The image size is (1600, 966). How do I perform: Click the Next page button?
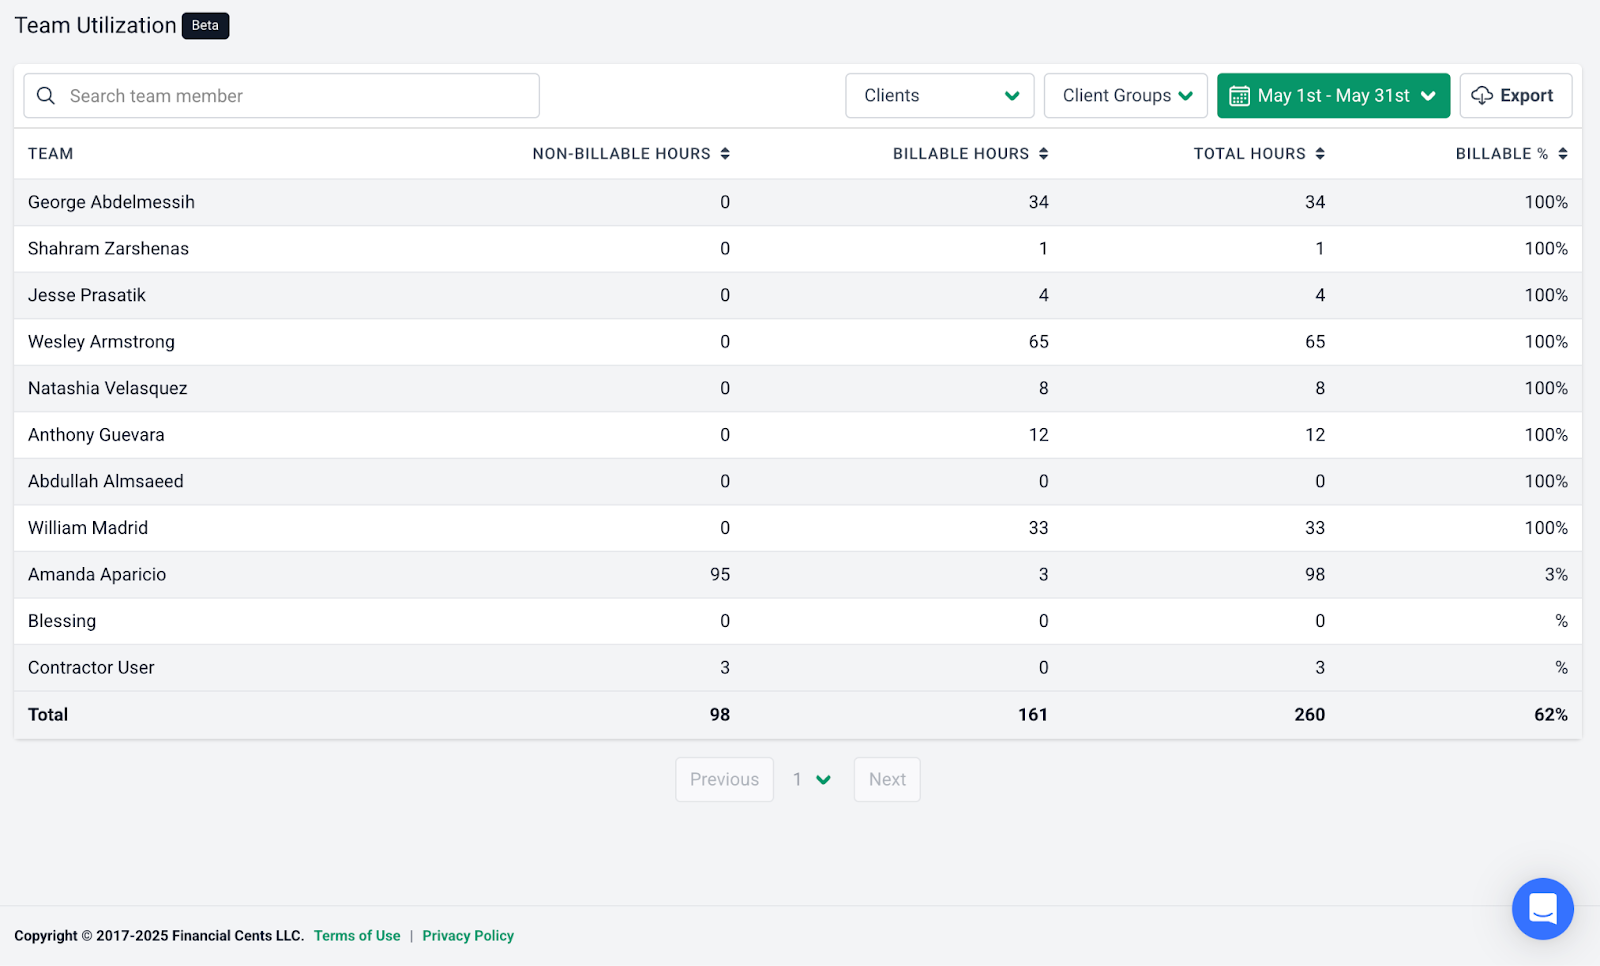[887, 780]
